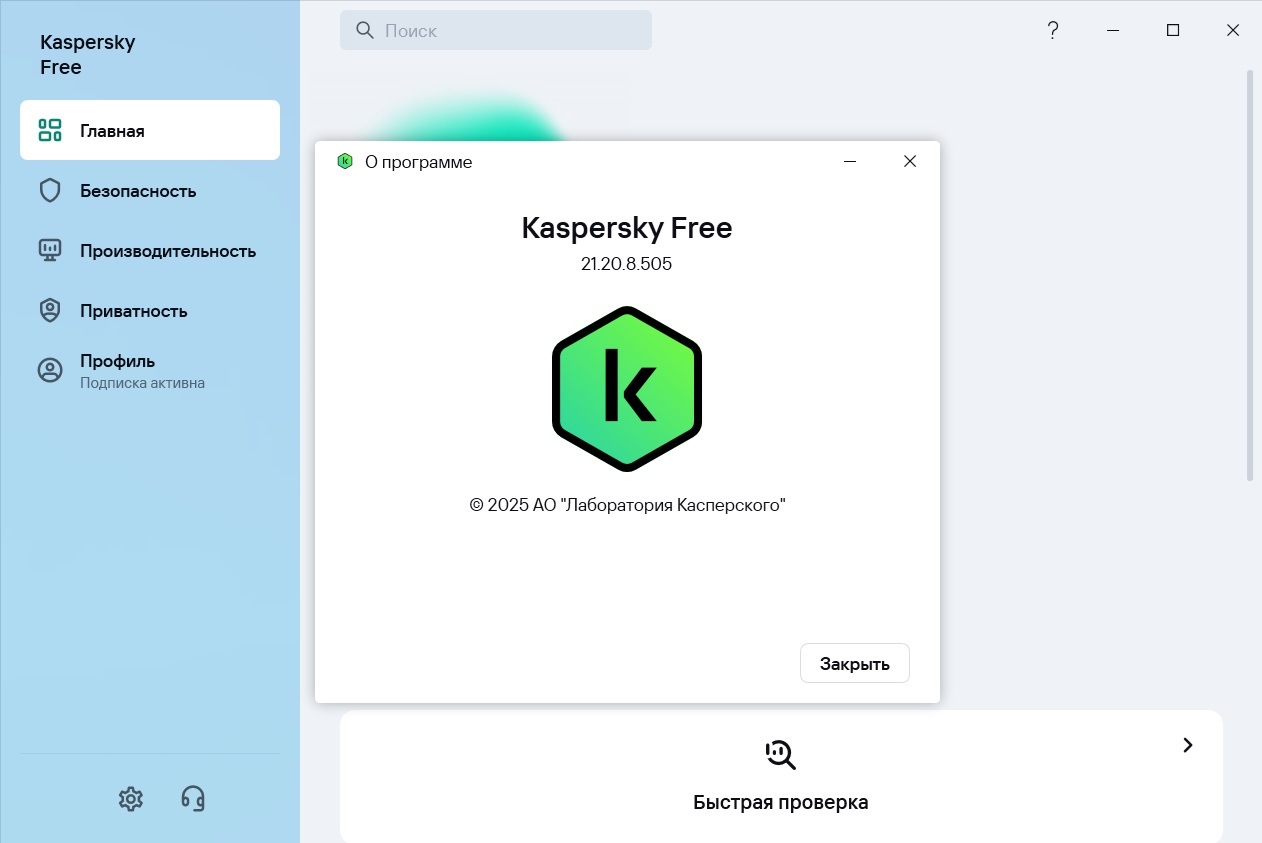Viewport: 1262px width, 843px height.
Task: Open the Быстрая проверка card
Action: [781, 776]
